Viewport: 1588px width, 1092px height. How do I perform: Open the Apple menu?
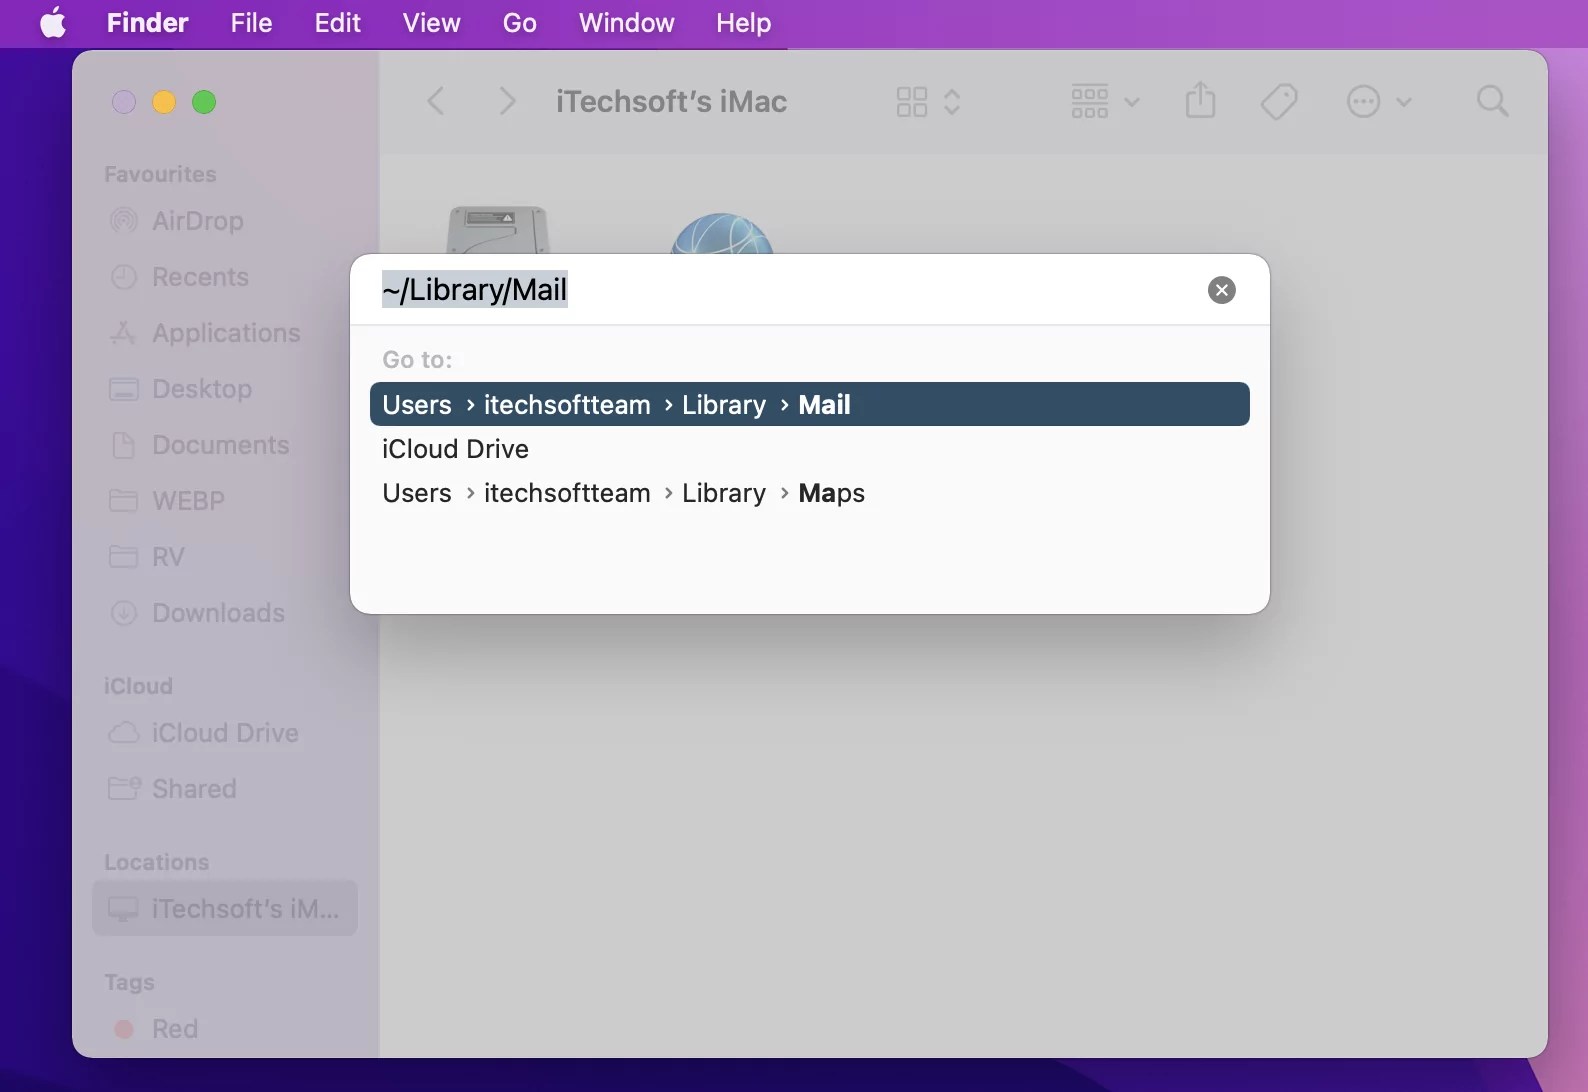coord(53,22)
